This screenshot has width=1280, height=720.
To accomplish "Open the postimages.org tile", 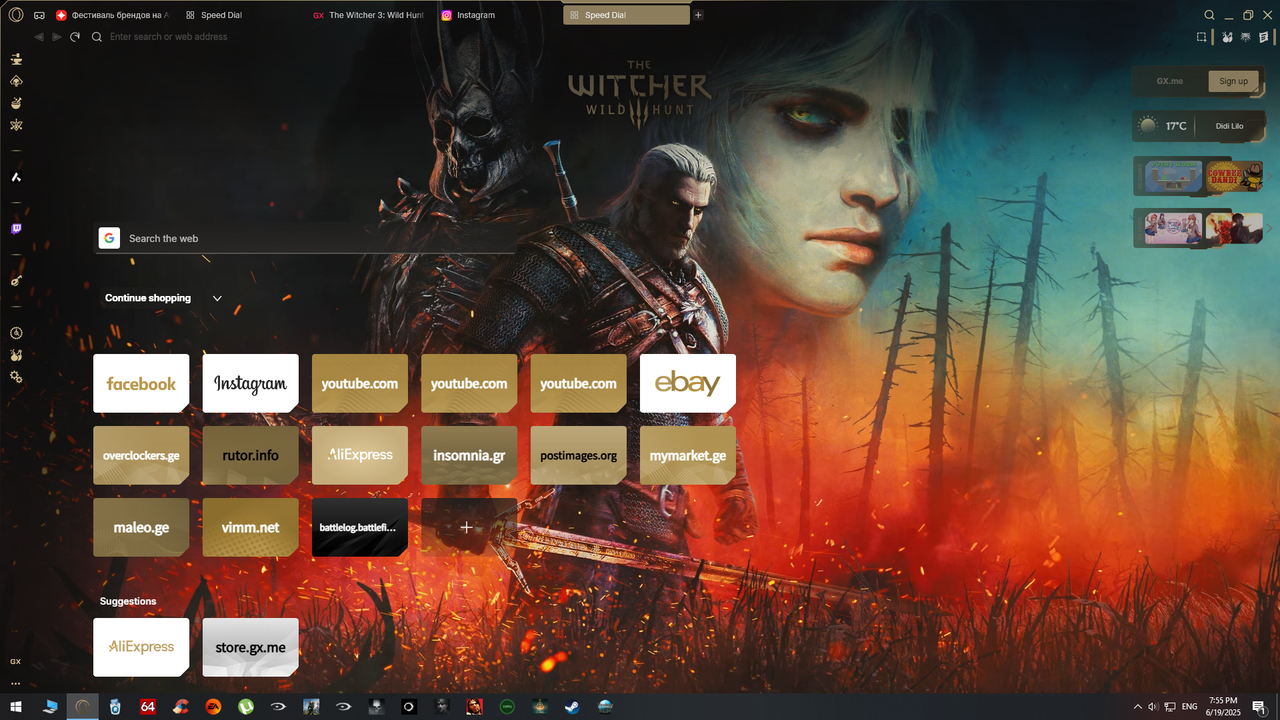I will coord(578,455).
